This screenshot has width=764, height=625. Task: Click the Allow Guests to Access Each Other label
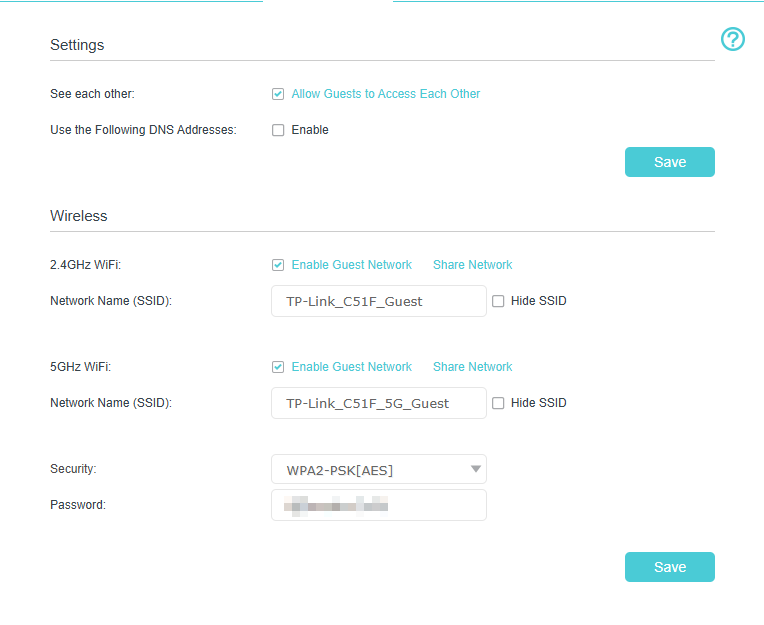tap(385, 94)
